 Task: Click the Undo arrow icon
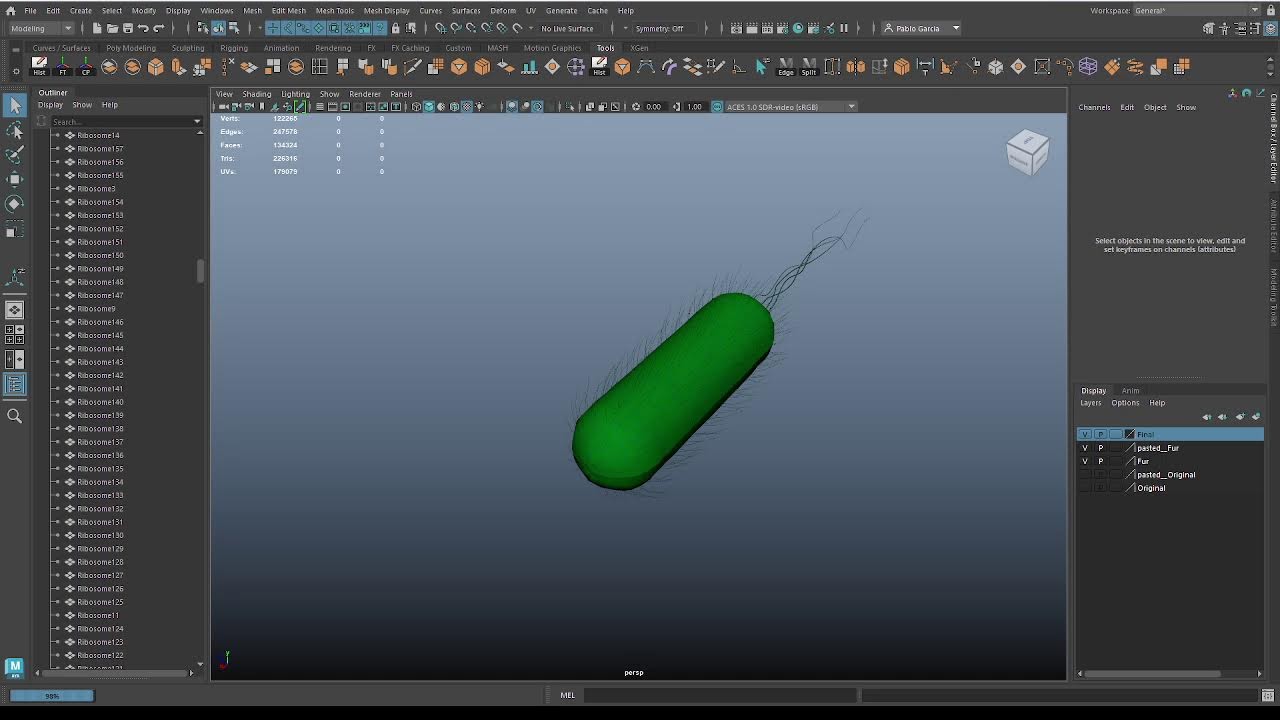[143, 28]
